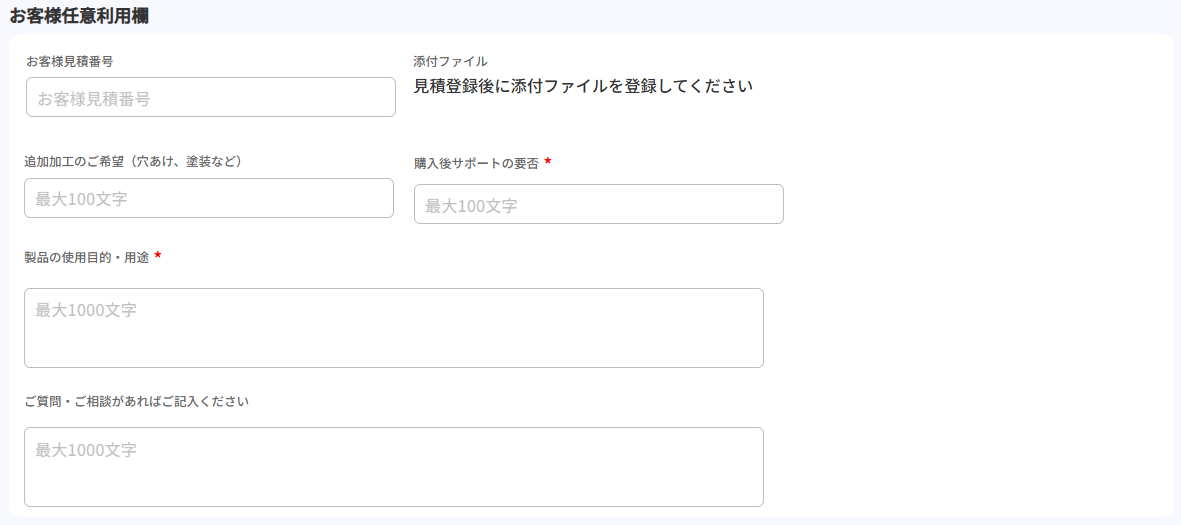Click bottom-right corner of 製品の使用目的・用途 text area
The width and height of the screenshot is (1181, 525).
point(758,362)
